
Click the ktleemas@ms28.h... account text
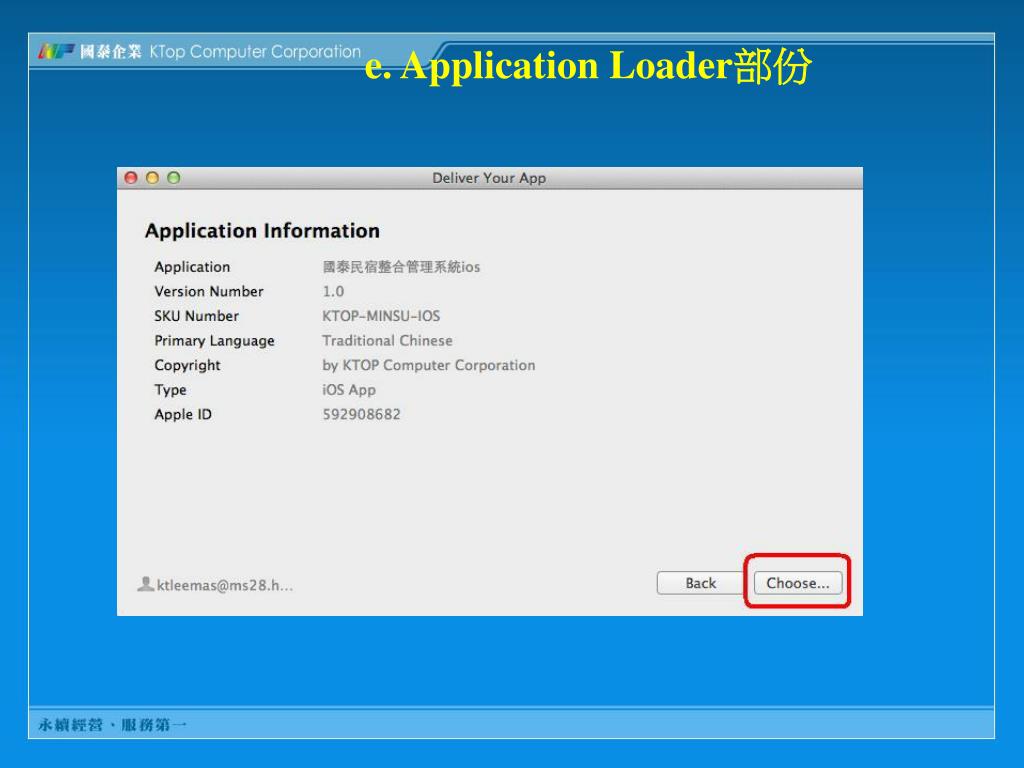click(225, 585)
